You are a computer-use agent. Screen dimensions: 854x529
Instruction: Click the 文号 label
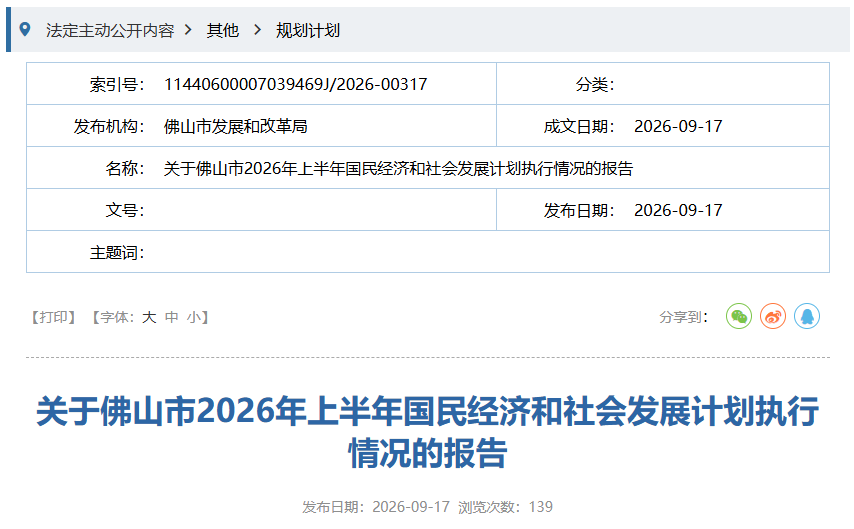coord(125,210)
